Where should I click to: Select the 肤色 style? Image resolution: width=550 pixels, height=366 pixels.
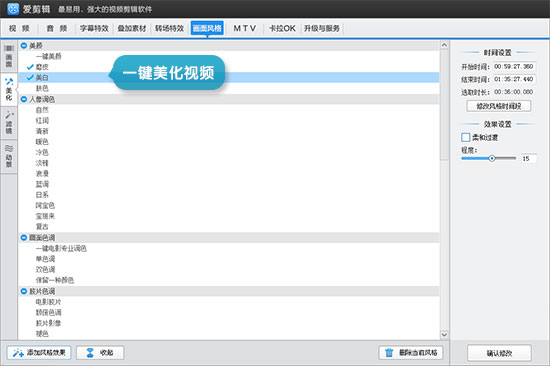tap(42, 88)
